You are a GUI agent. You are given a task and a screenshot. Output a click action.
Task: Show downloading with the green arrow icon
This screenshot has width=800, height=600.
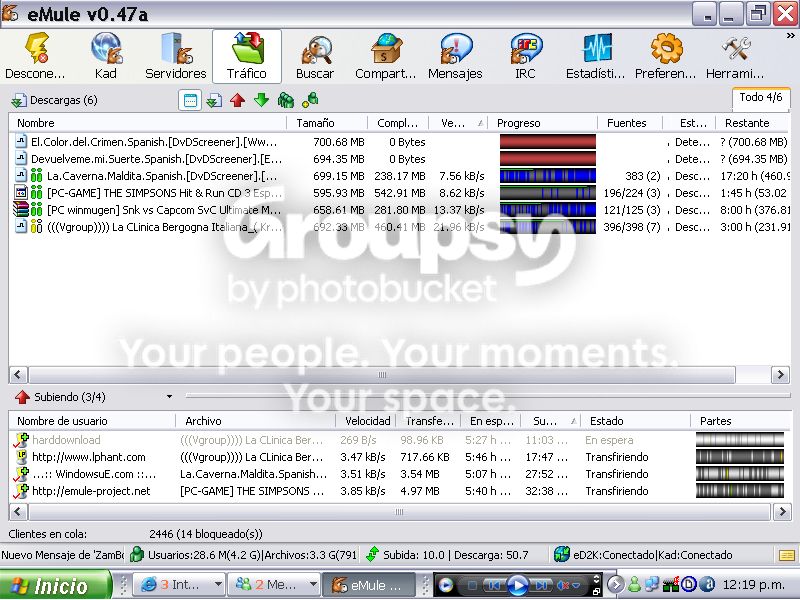tap(262, 100)
